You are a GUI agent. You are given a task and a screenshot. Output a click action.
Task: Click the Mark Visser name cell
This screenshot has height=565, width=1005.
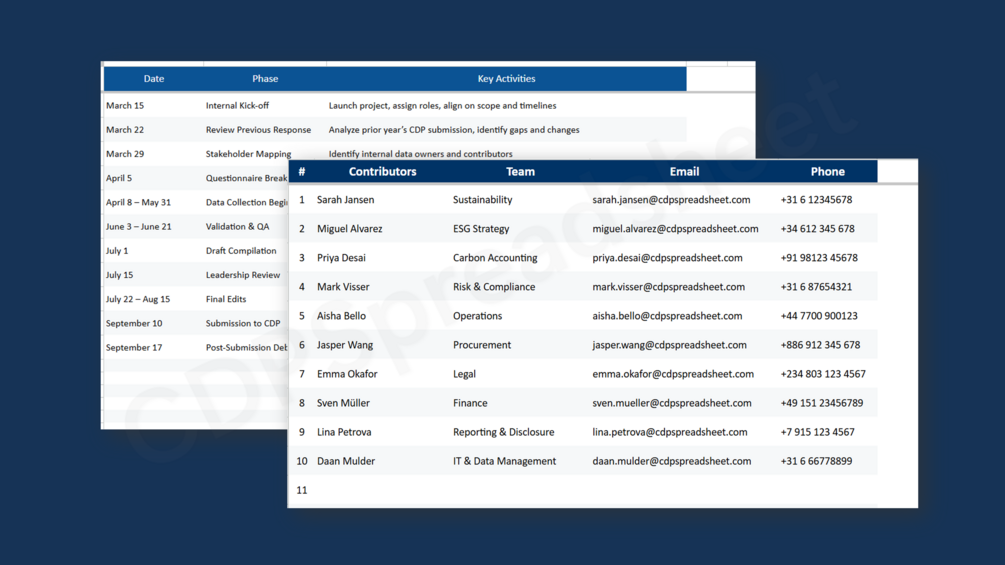(343, 287)
